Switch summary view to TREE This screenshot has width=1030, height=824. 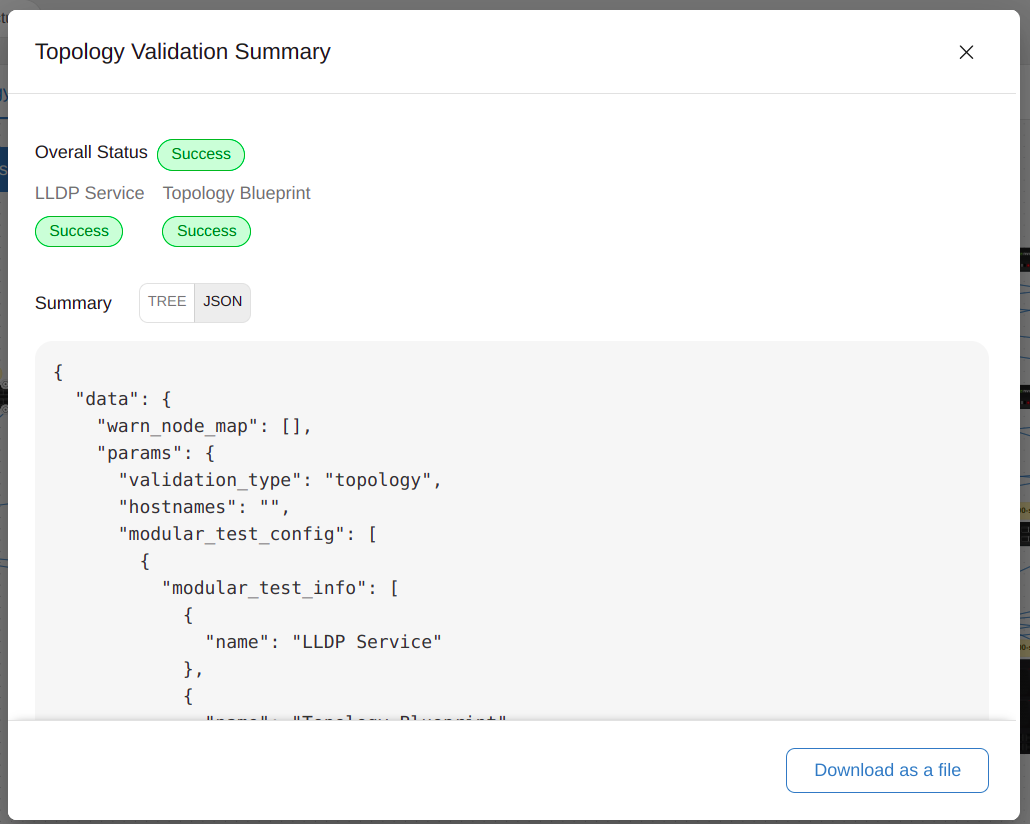(x=167, y=302)
